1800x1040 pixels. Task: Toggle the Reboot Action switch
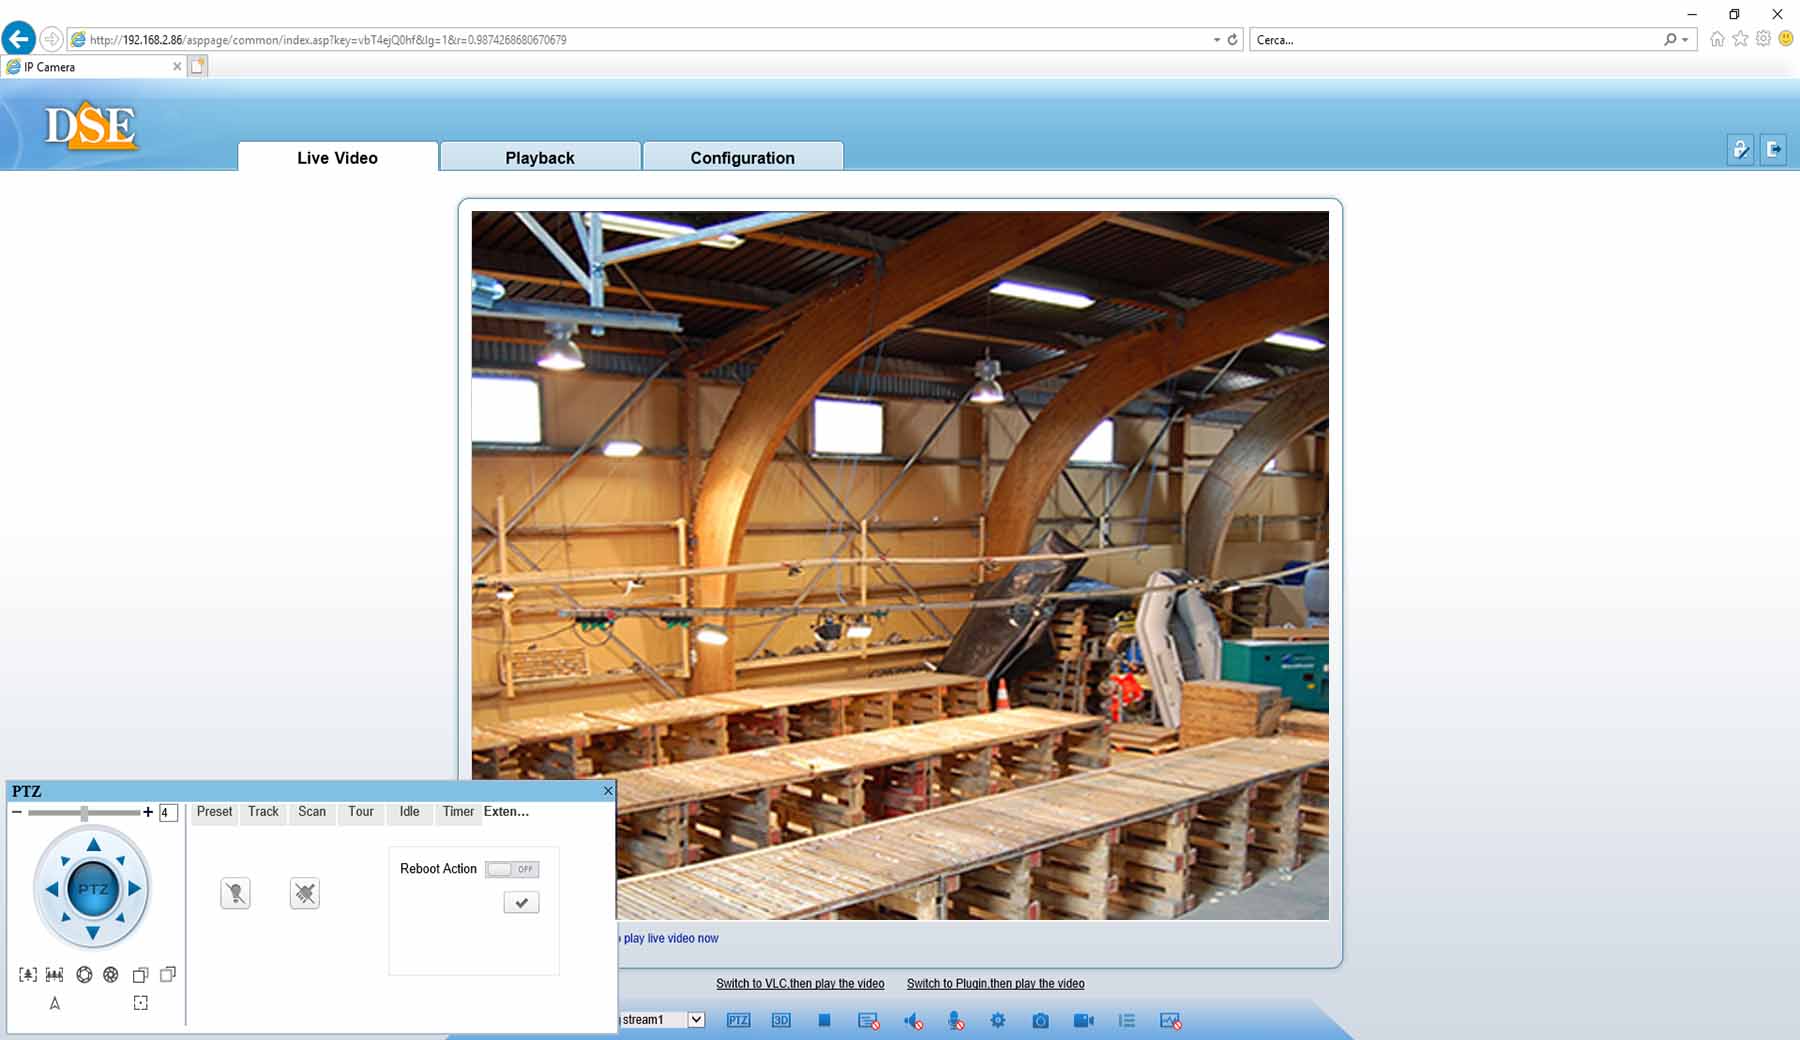coord(512,869)
